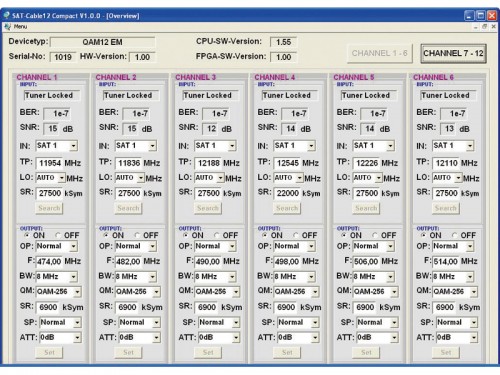Viewport: 500px width, 375px height.
Task: Click Channel 3 output frequency field 490,00
Action: click(x=208, y=261)
